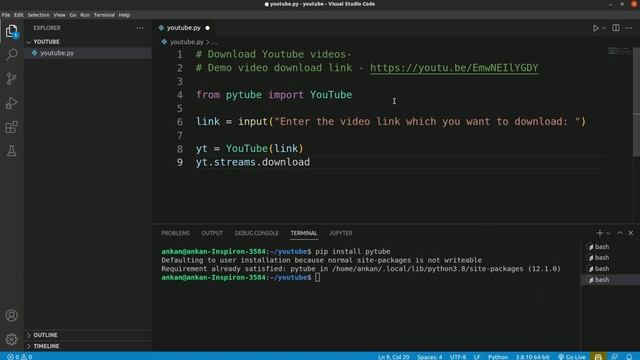Click errors and warnings status indicator

pos(20,357)
